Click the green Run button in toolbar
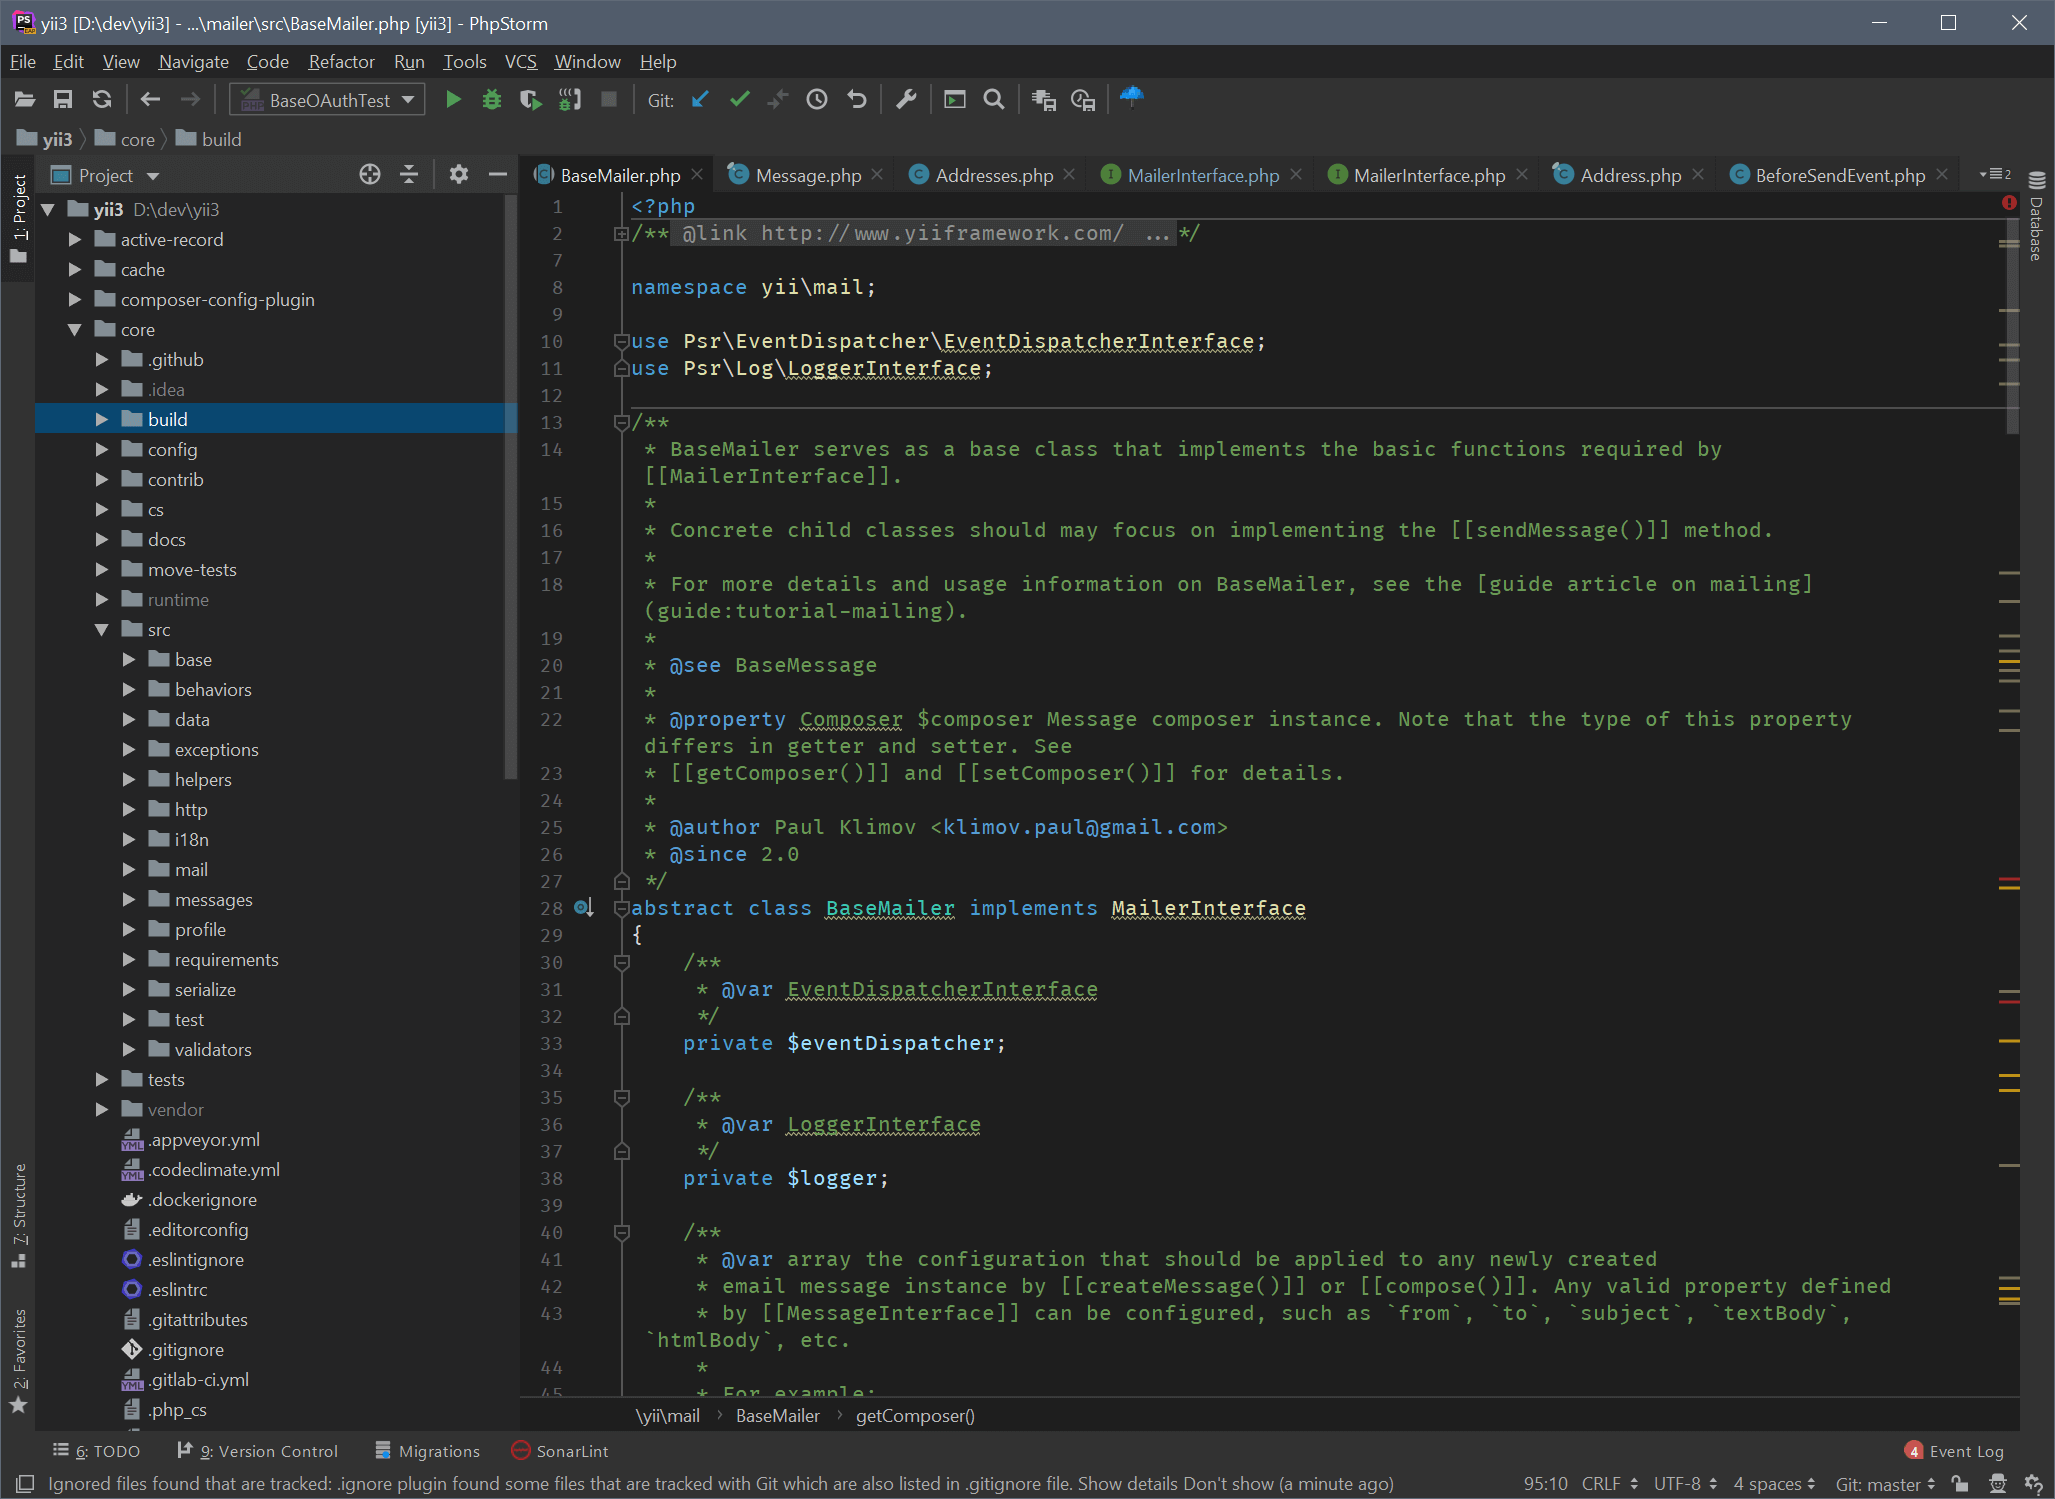Viewport: 2055px width, 1499px height. [453, 100]
